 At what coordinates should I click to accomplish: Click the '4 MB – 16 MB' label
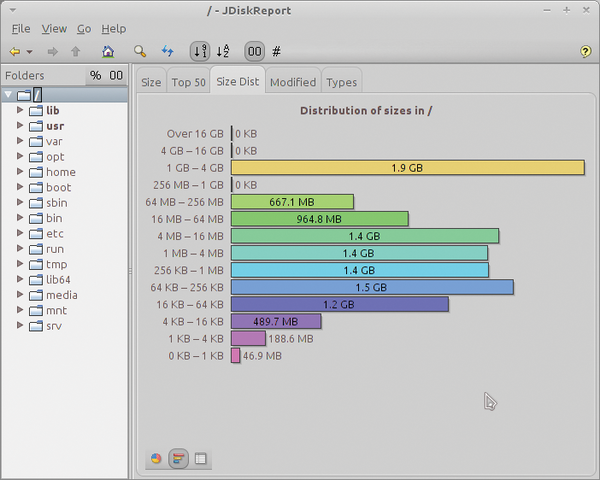[191, 236]
